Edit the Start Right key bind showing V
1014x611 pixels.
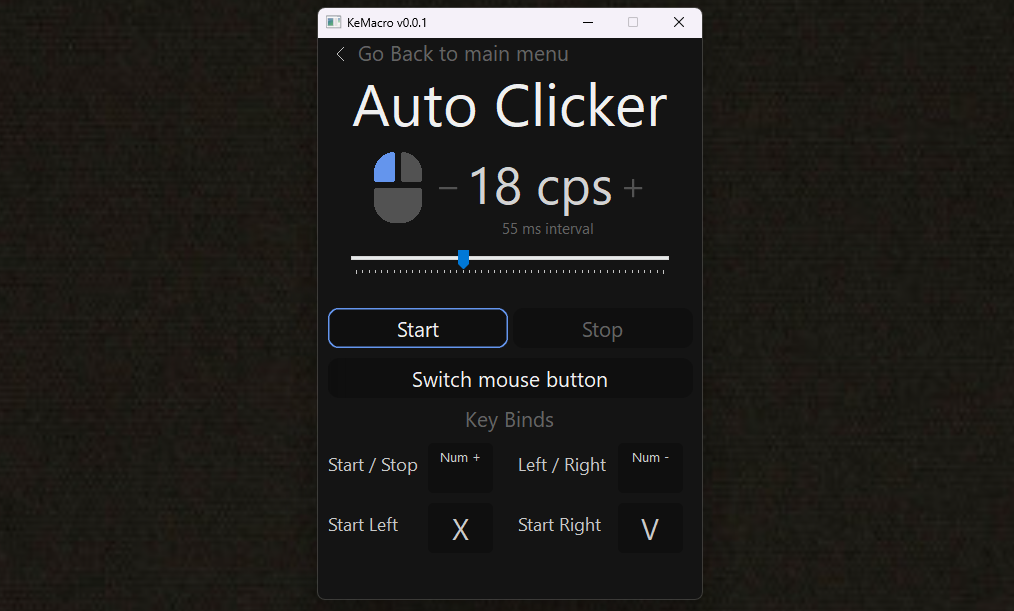pyautogui.click(x=650, y=528)
